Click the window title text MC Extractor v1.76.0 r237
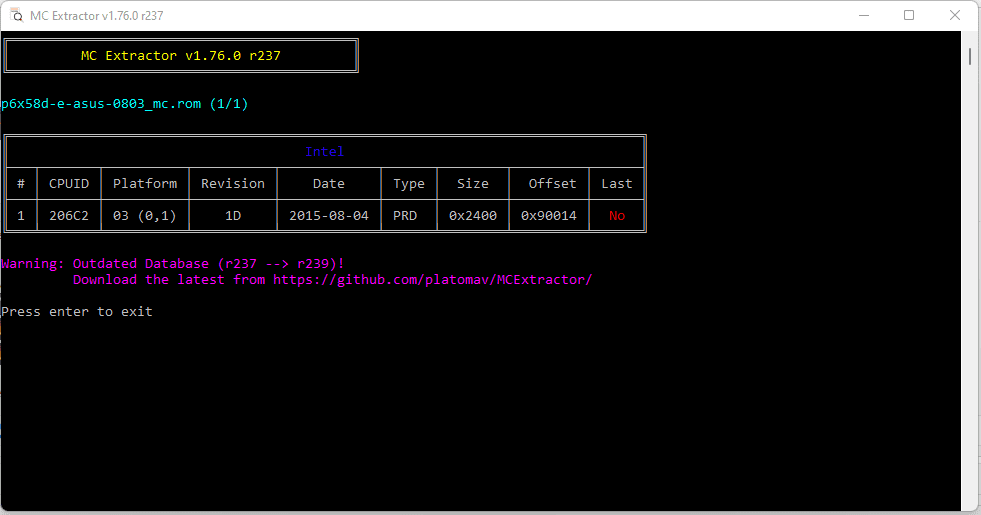The image size is (981, 515). pos(97,16)
